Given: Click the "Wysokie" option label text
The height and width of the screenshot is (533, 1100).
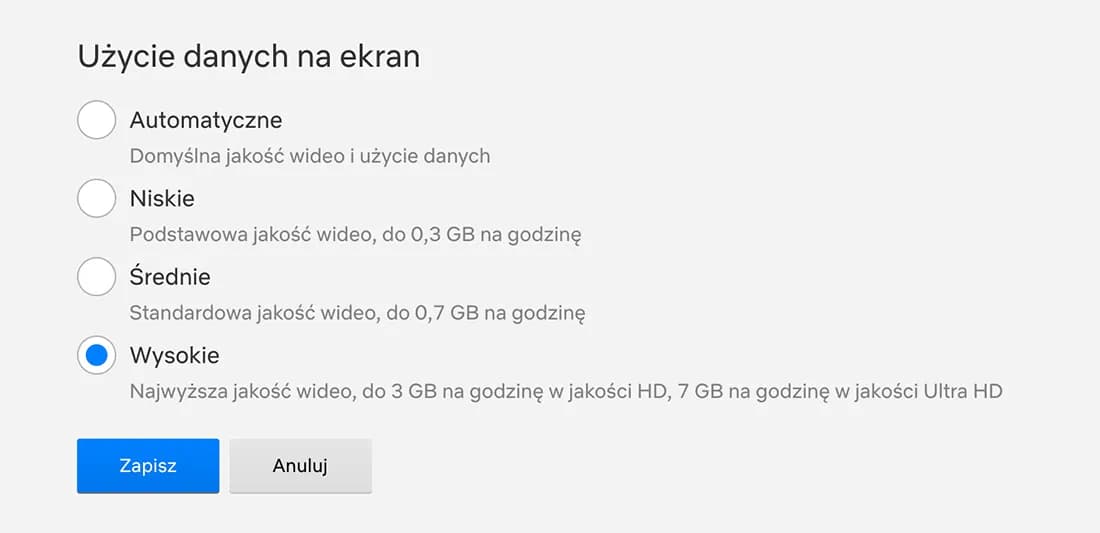Looking at the screenshot, I should tap(175, 355).
